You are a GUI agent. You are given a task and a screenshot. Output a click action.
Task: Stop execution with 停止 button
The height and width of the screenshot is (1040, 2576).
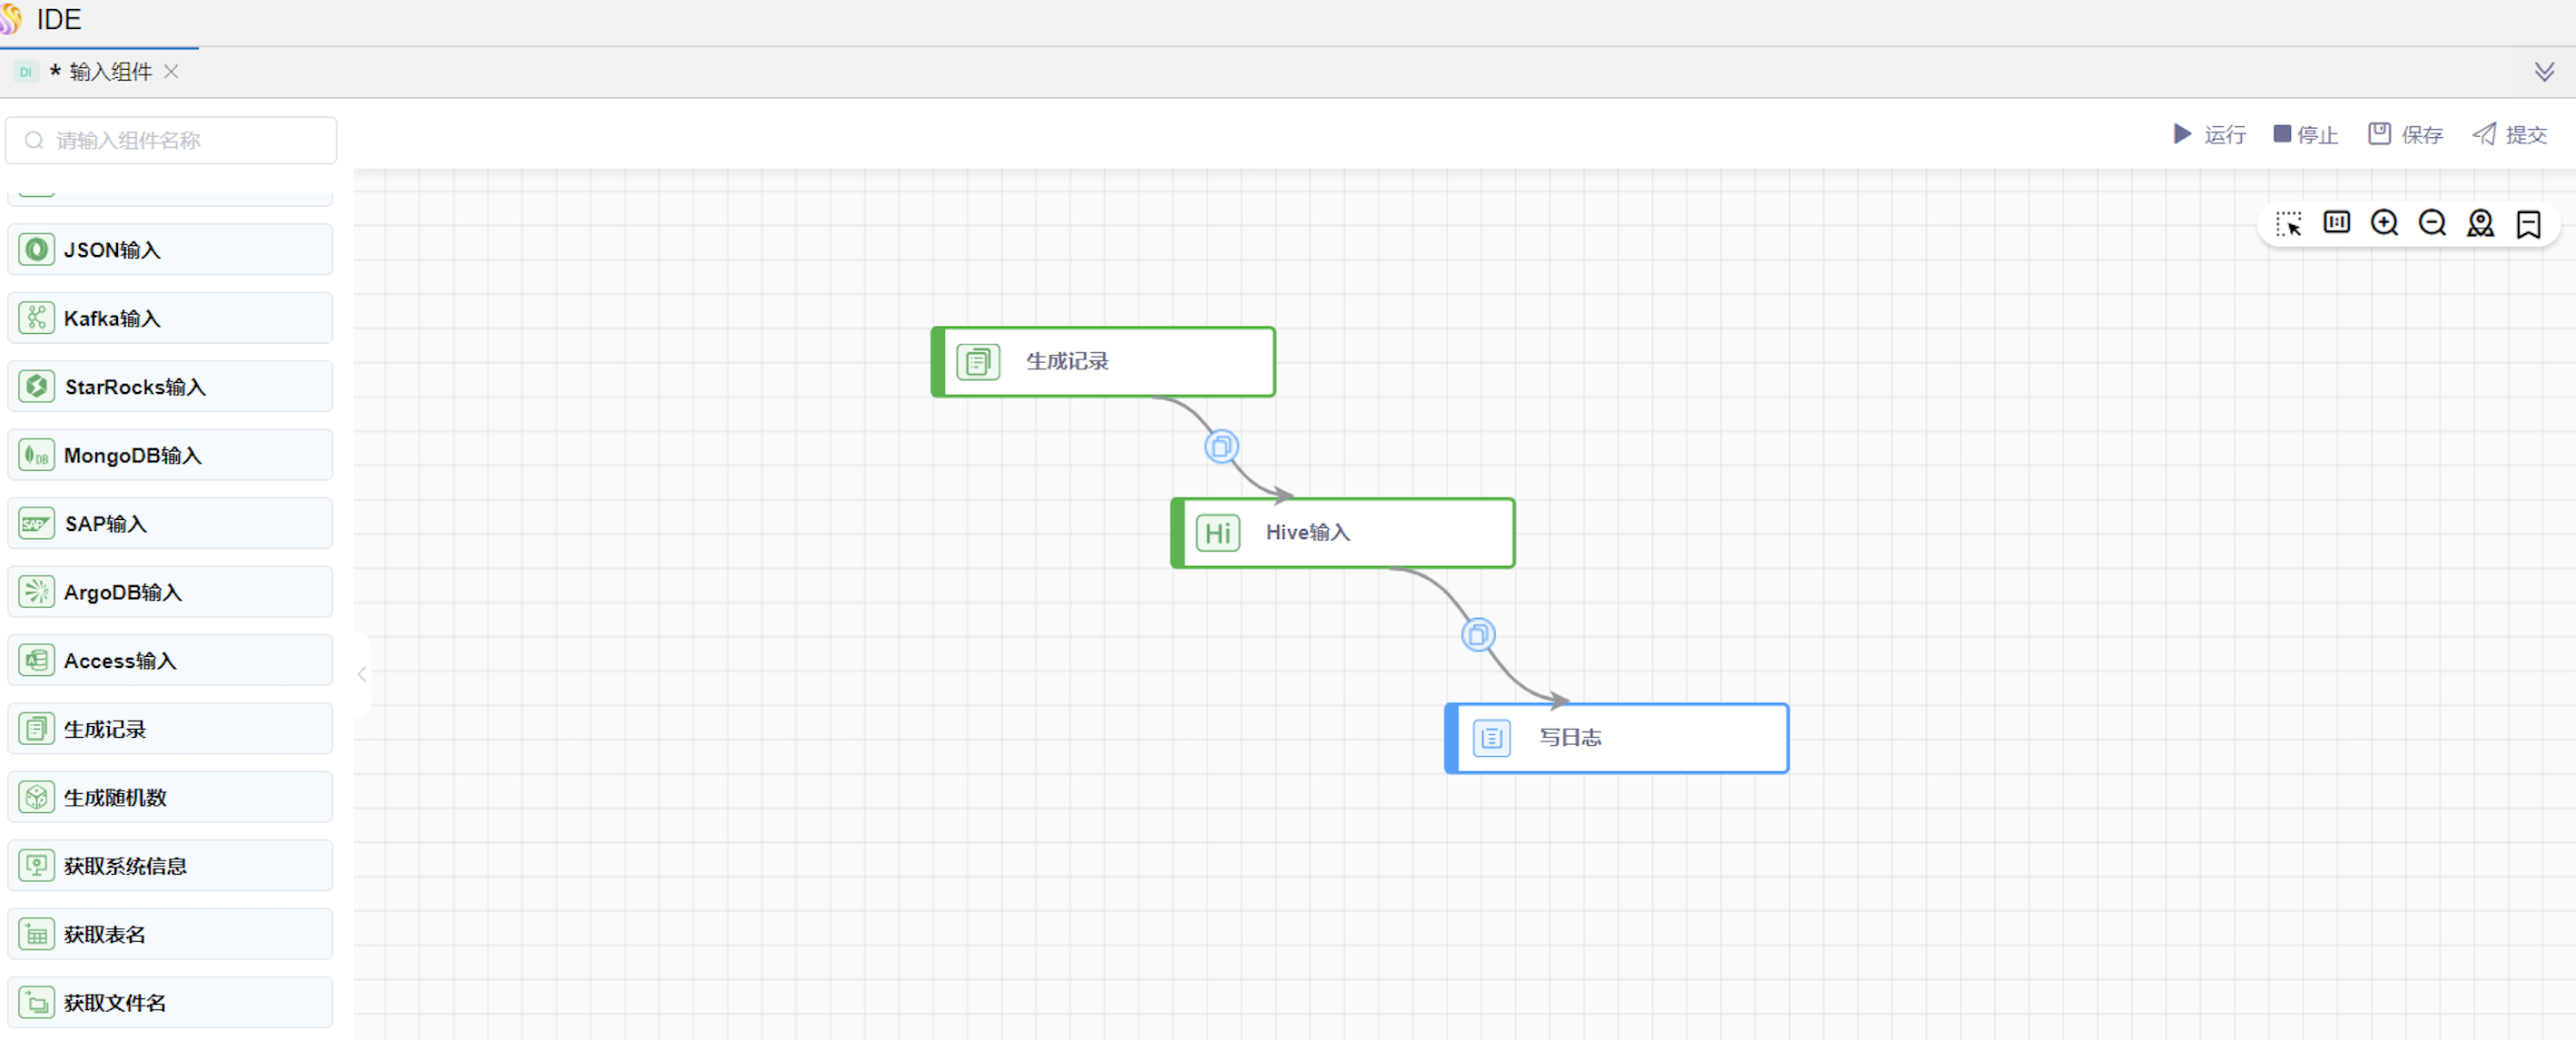[x=2305, y=134]
